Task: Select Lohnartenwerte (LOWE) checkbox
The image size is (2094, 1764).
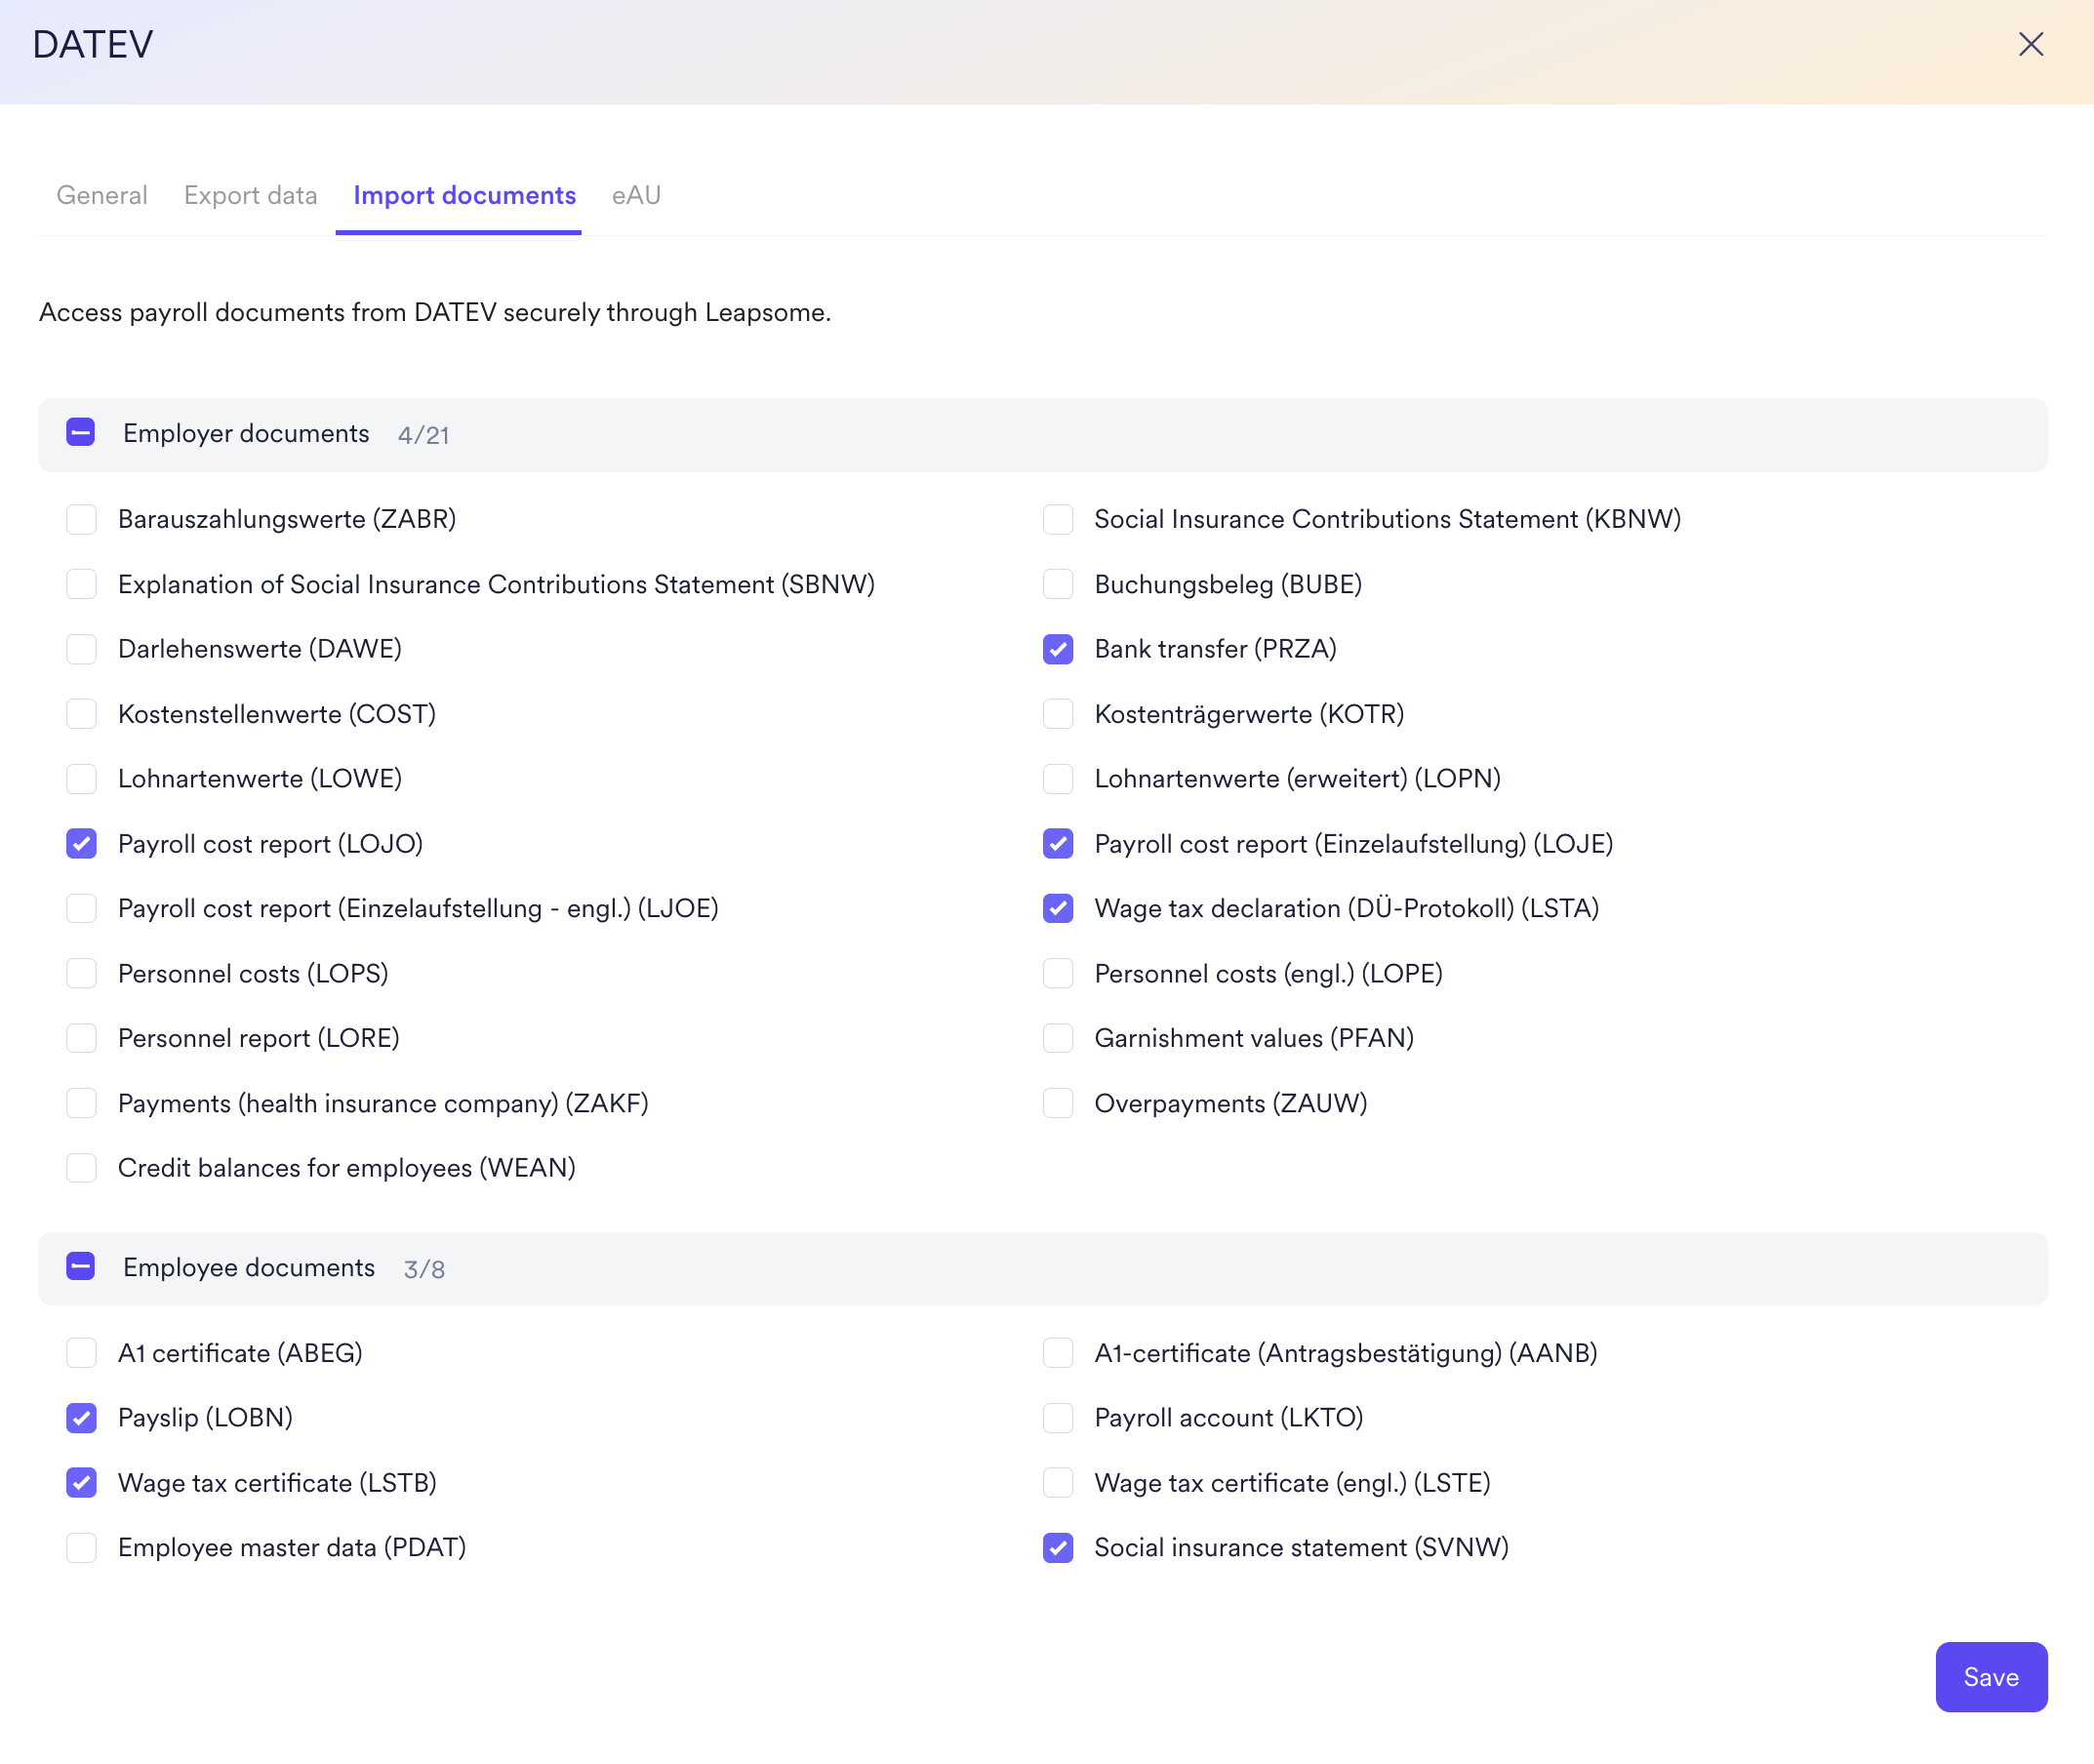Action: tap(81, 778)
